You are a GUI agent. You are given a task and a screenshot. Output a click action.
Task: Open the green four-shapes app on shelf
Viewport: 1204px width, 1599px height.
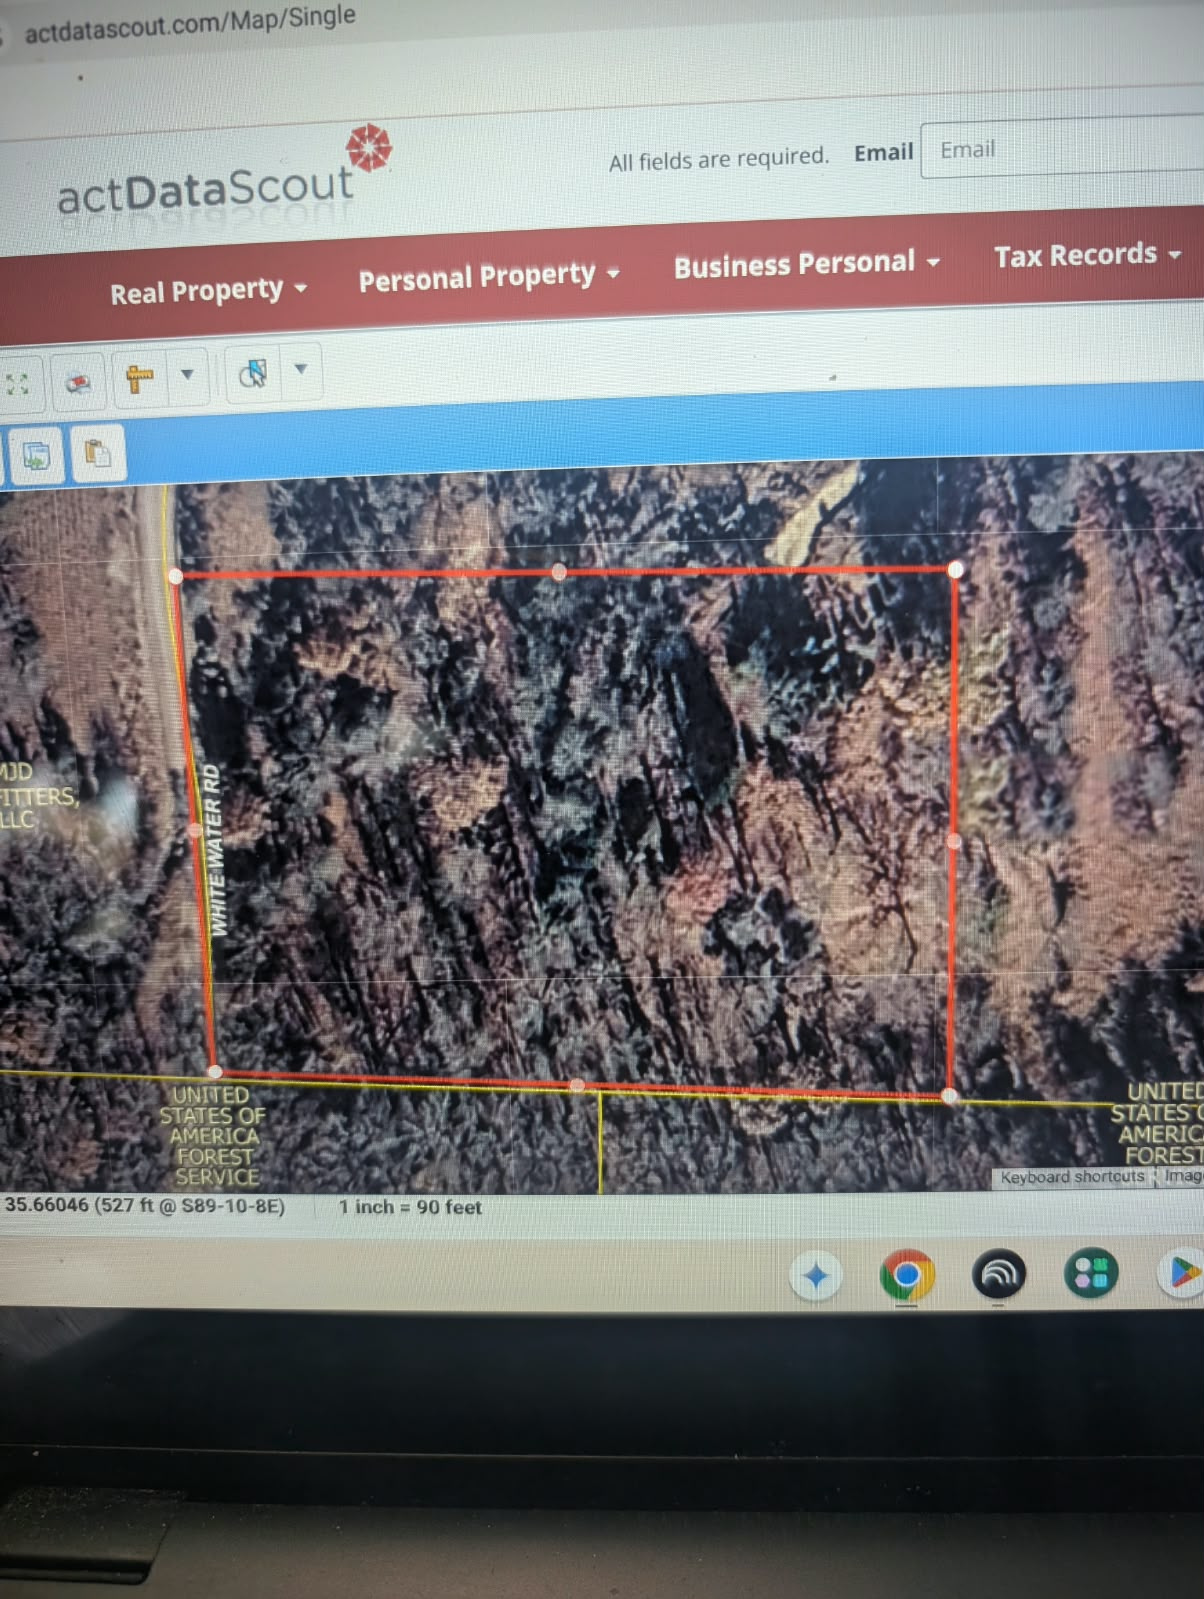pos(1090,1273)
